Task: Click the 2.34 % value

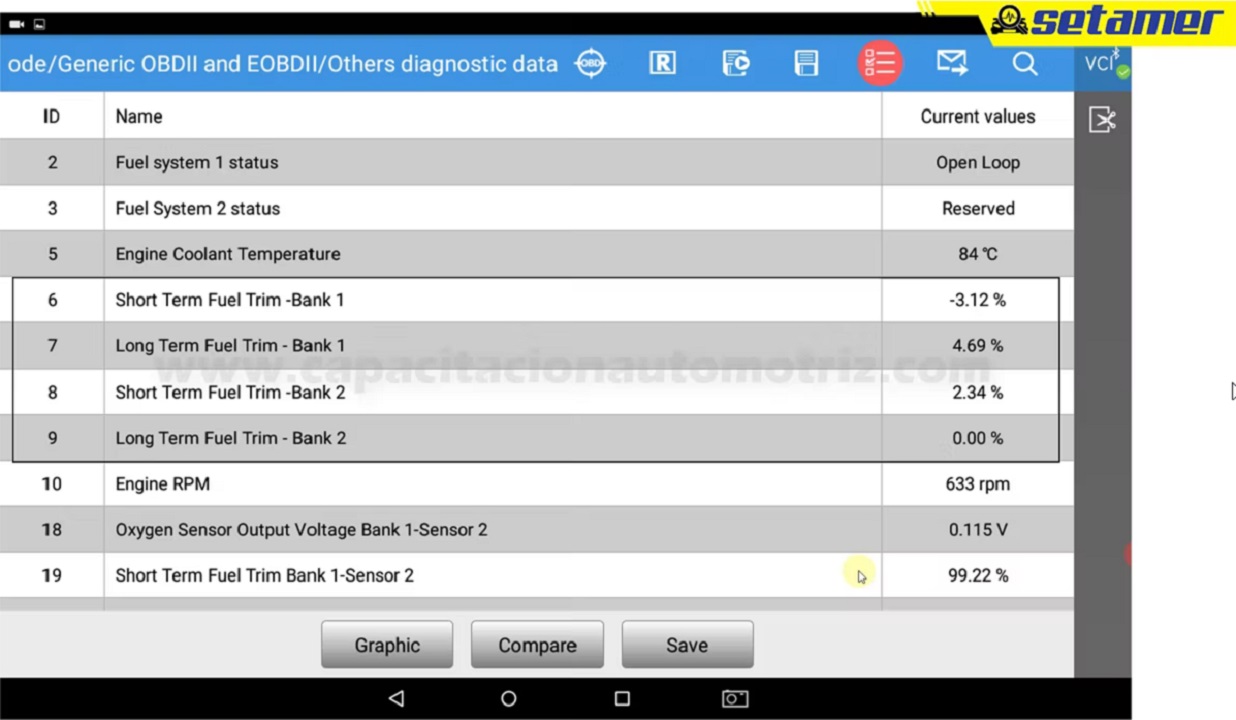Action: click(978, 392)
